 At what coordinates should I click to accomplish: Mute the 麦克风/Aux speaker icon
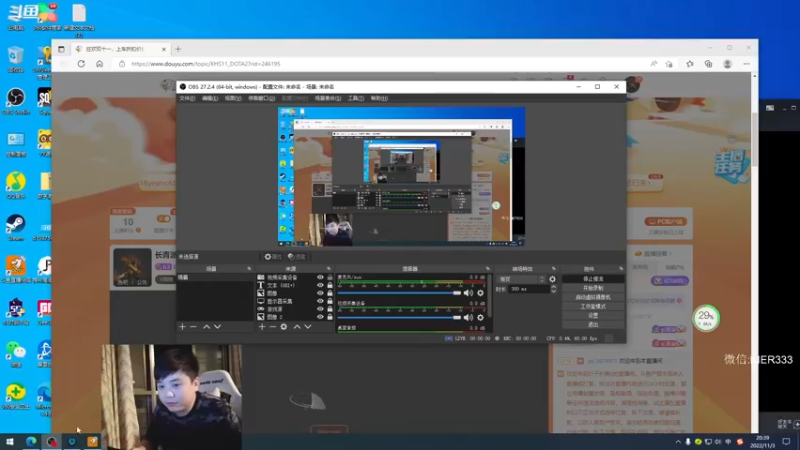point(468,293)
